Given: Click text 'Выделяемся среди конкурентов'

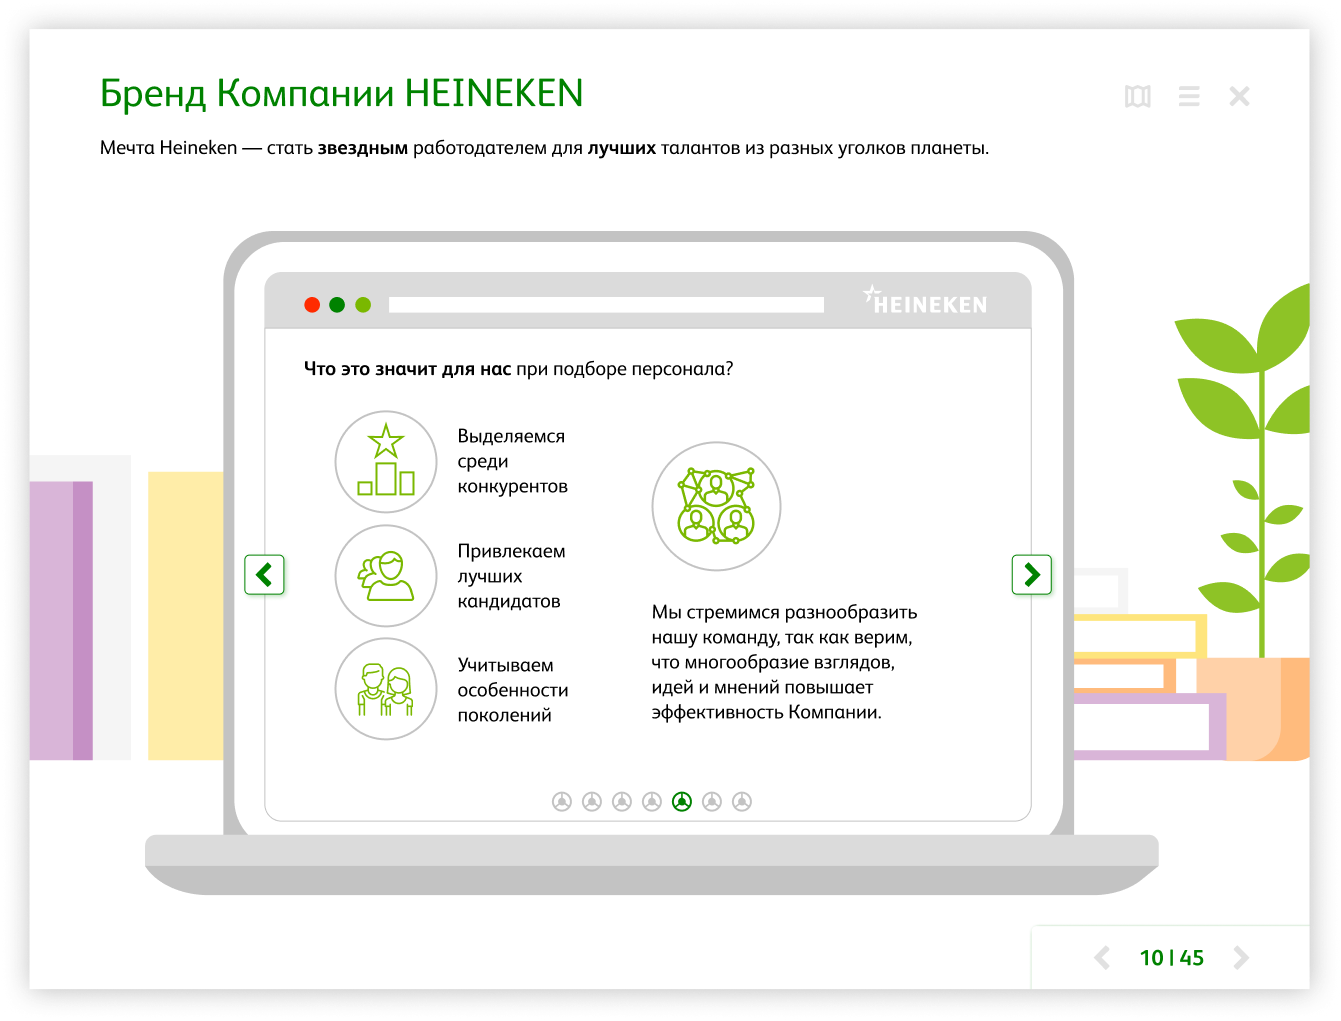Looking at the screenshot, I should (x=512, y=461).
